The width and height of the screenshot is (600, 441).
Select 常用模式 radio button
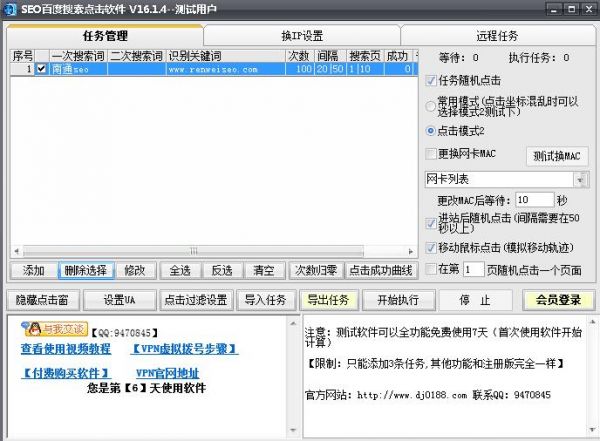431,105
